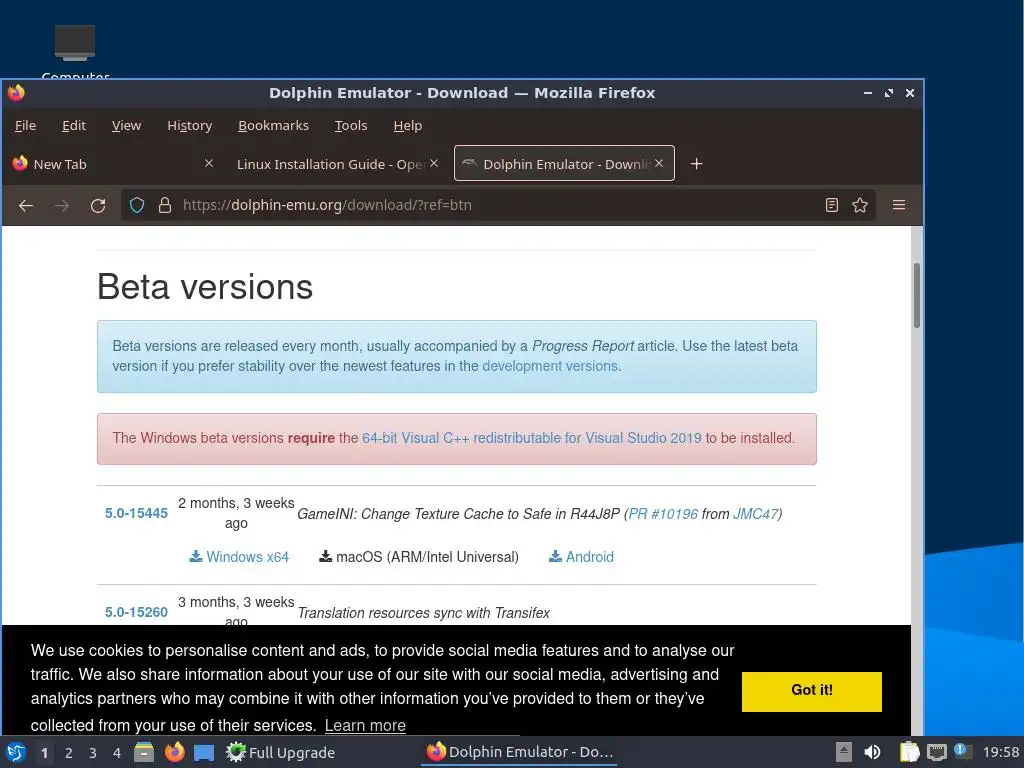The height and width of the screenshot is (768, 1024).
Task: Open the Lubuntu start menu icon
Action: (16, 752)
